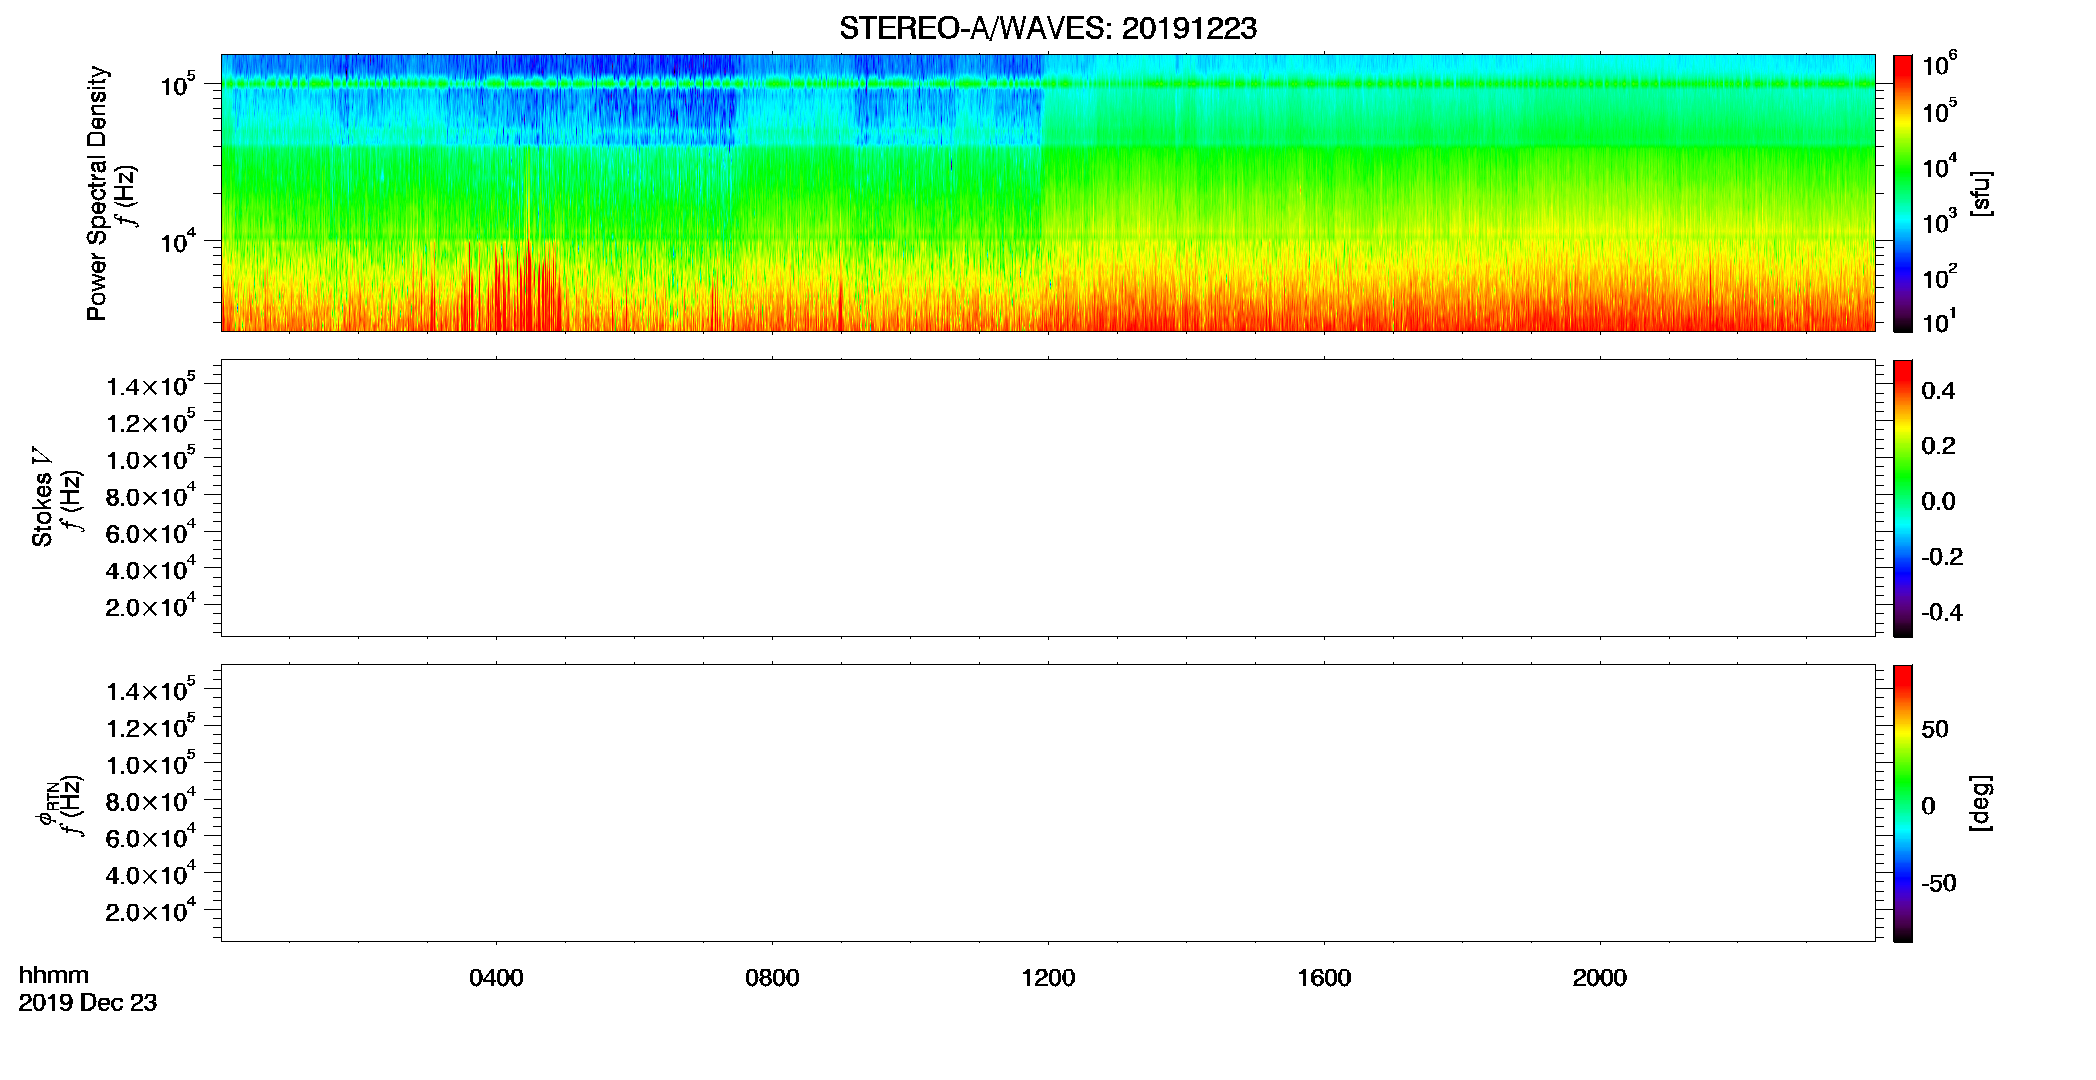2096x1080 pixels.
Task: Click the "-50" tick on degrees color bar
Action: tap(1939, 884)
